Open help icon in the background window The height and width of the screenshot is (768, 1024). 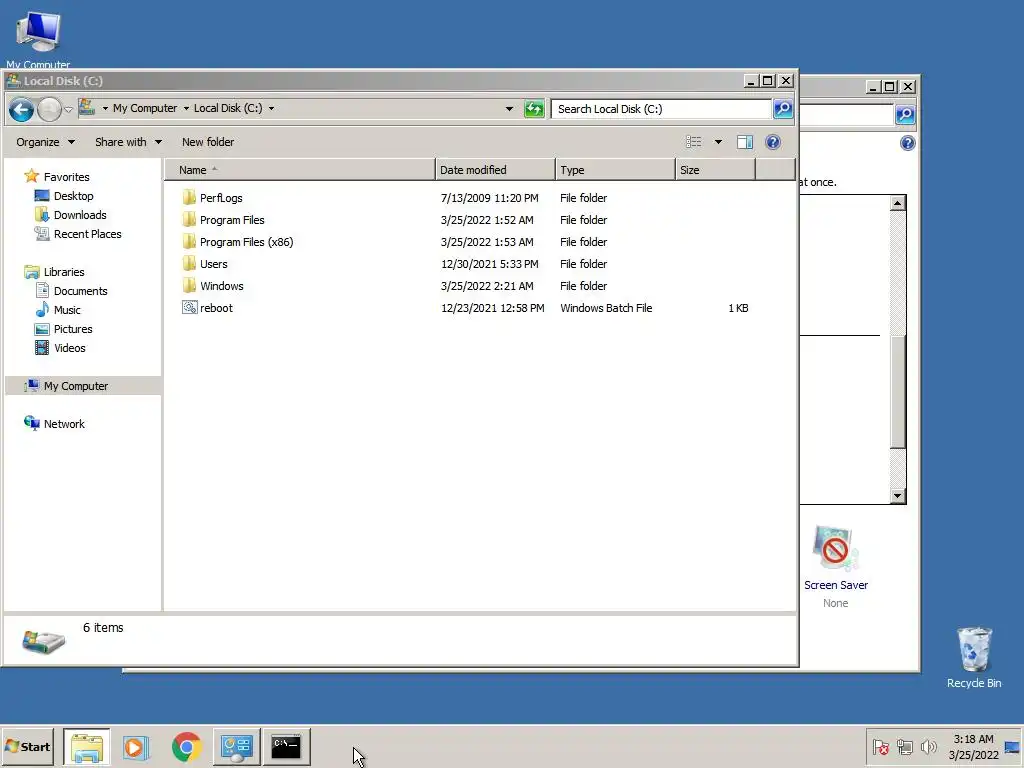tap(907, 143)
